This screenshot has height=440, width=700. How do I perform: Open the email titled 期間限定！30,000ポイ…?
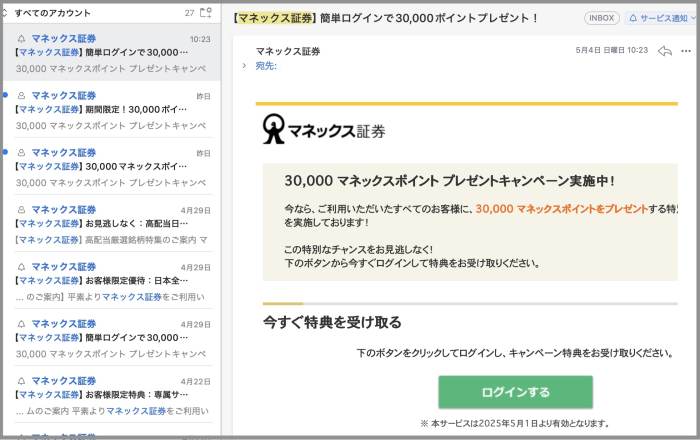pos(112,110)
